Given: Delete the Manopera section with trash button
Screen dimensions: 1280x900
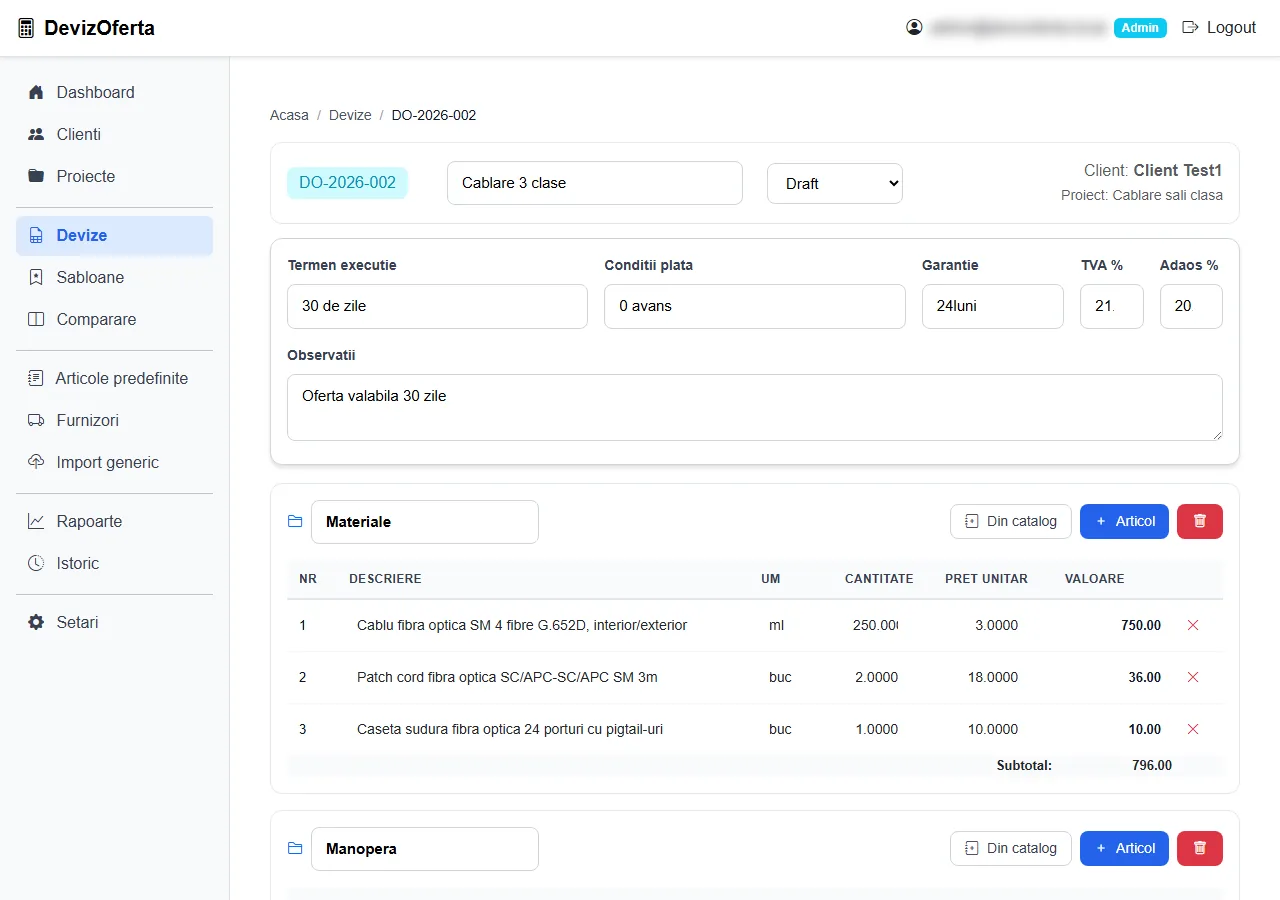Looking at the screenshot, I should click(1200, 848).
